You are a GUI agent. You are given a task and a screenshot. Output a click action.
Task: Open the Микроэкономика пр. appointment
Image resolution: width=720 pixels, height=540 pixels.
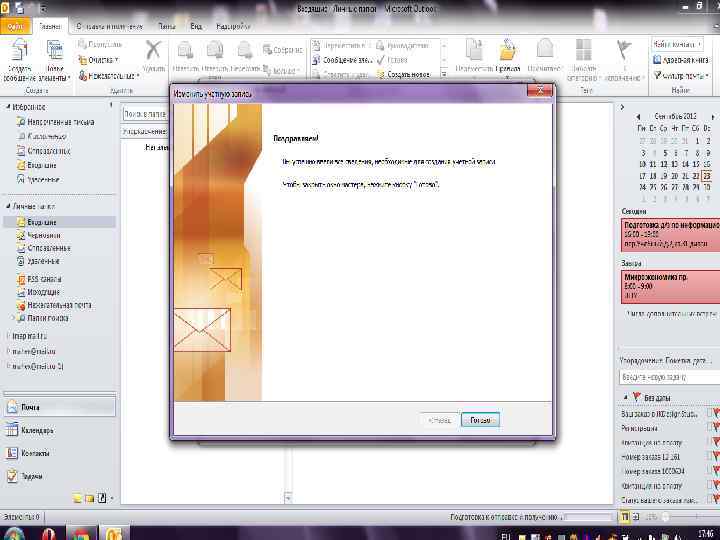[670, 287]
